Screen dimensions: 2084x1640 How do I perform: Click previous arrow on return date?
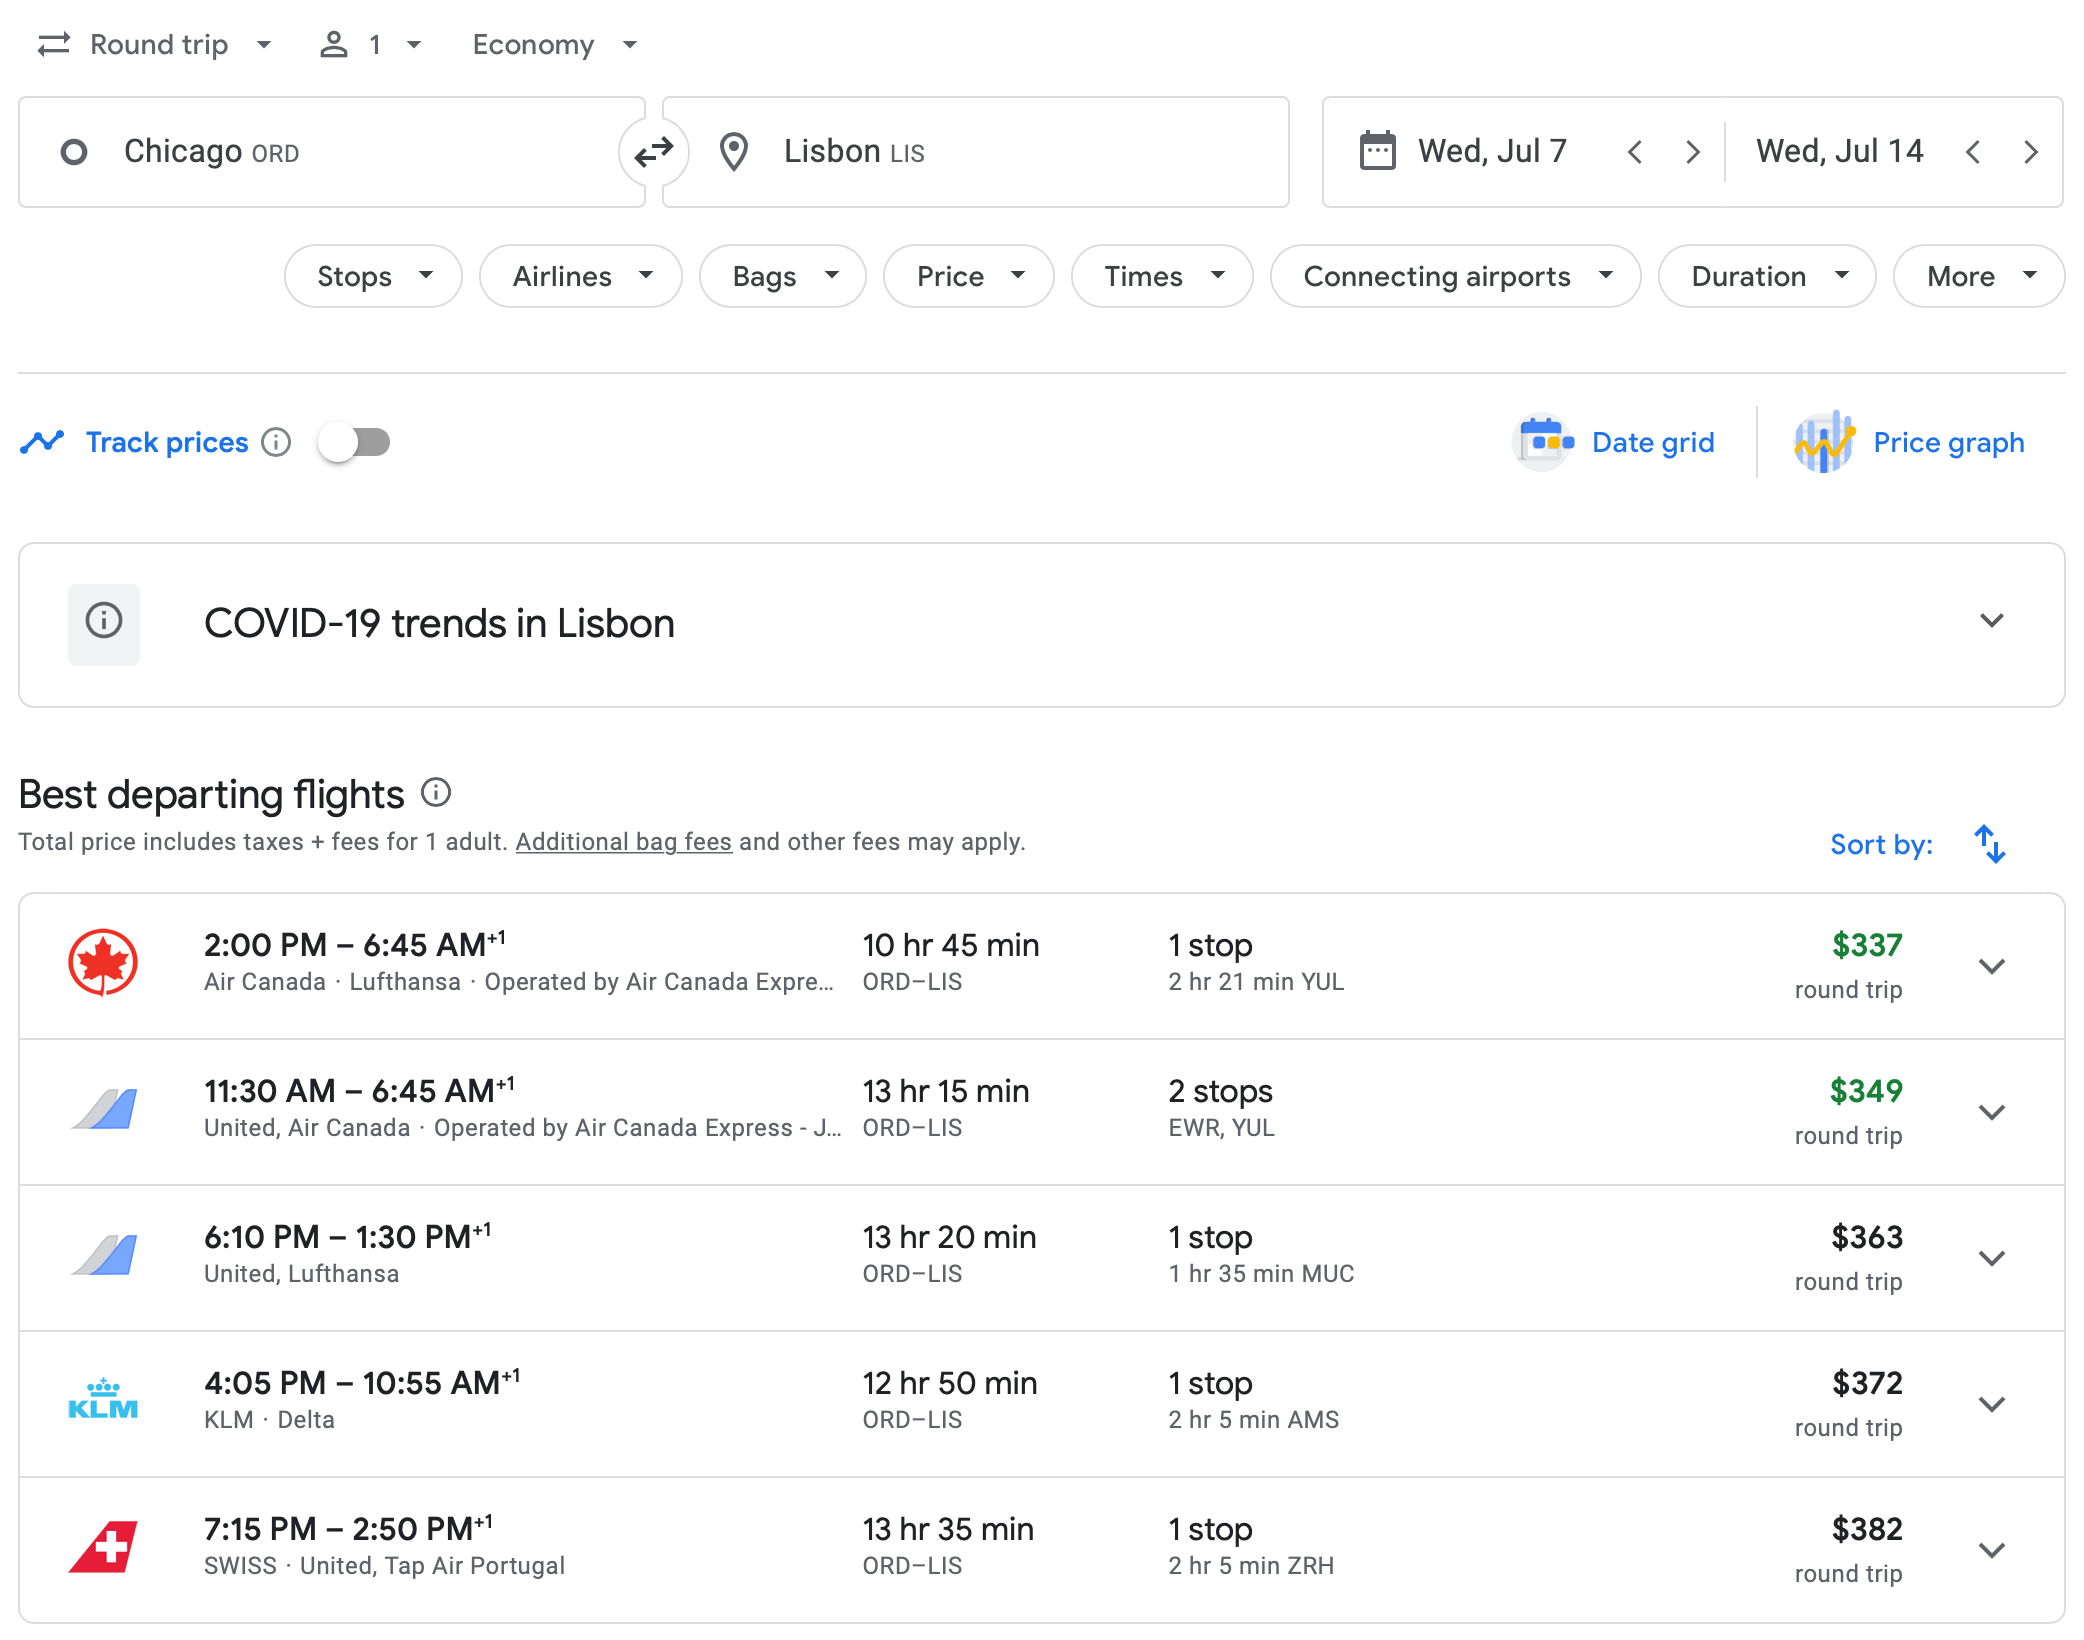[1973, 151]
